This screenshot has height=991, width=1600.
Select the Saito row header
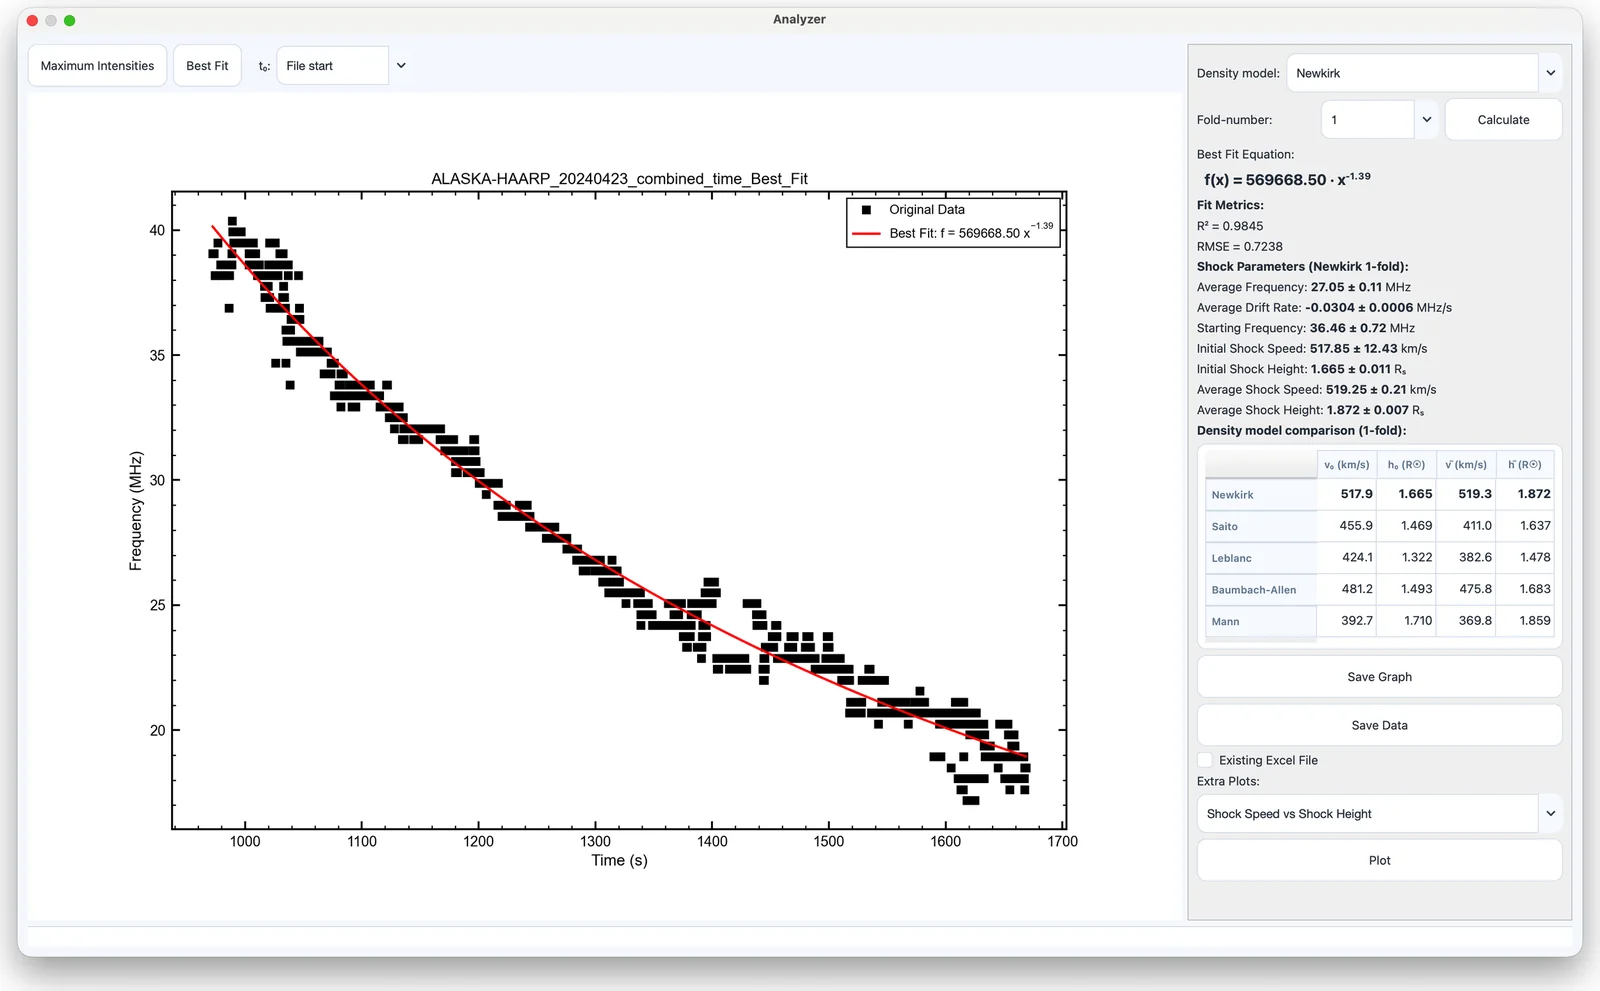(1261, 526)
